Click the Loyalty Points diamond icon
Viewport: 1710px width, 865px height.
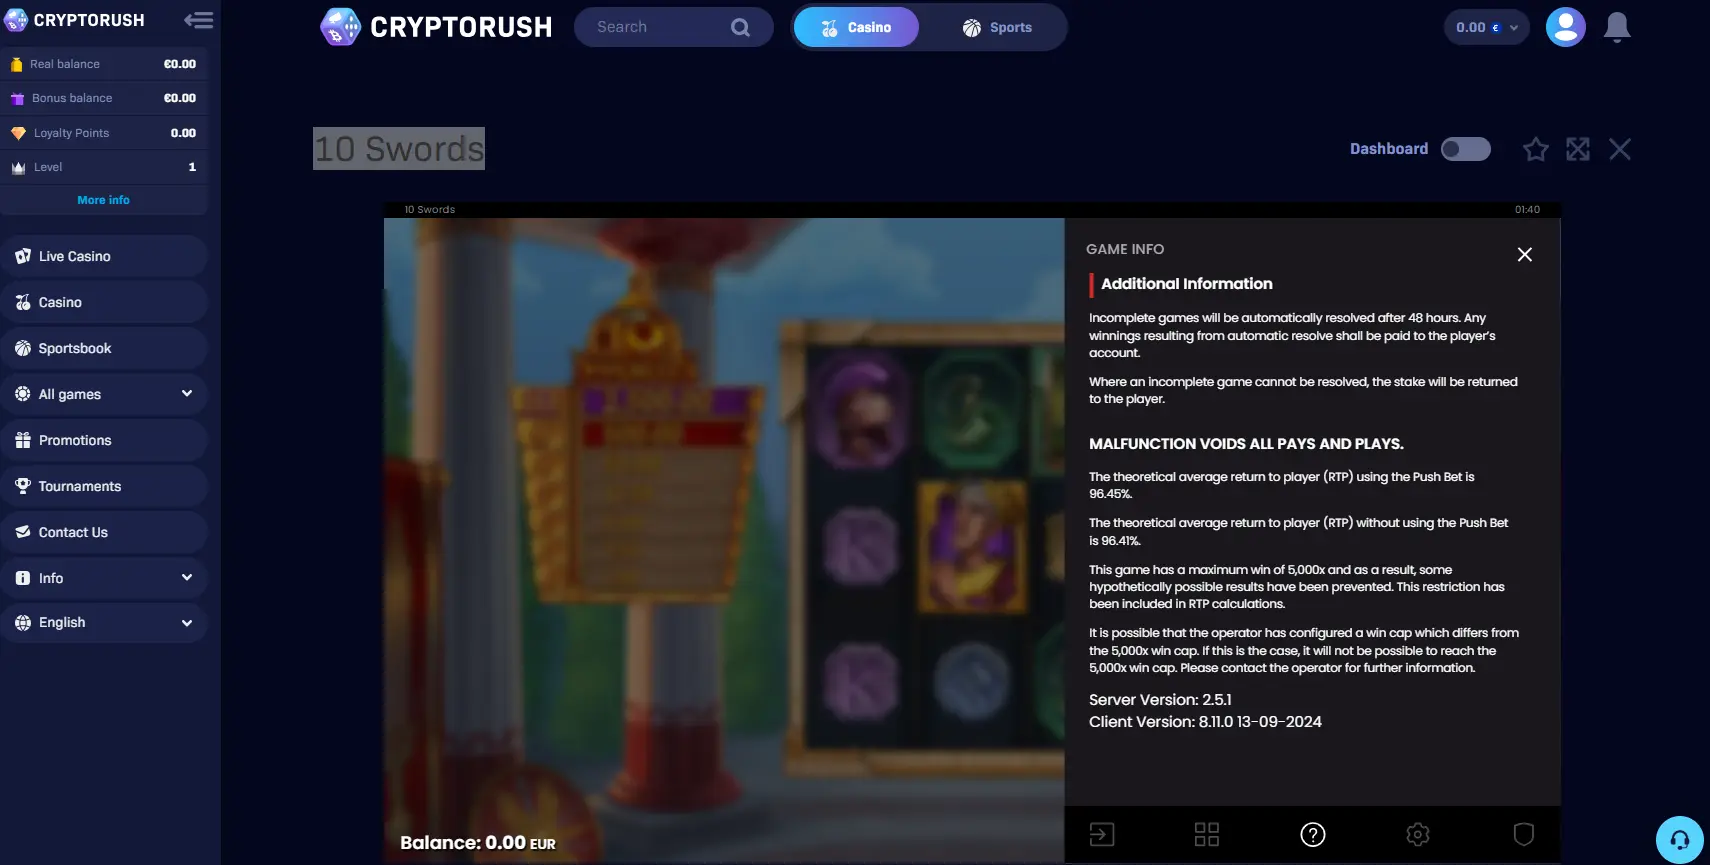(x=18, y=133)
